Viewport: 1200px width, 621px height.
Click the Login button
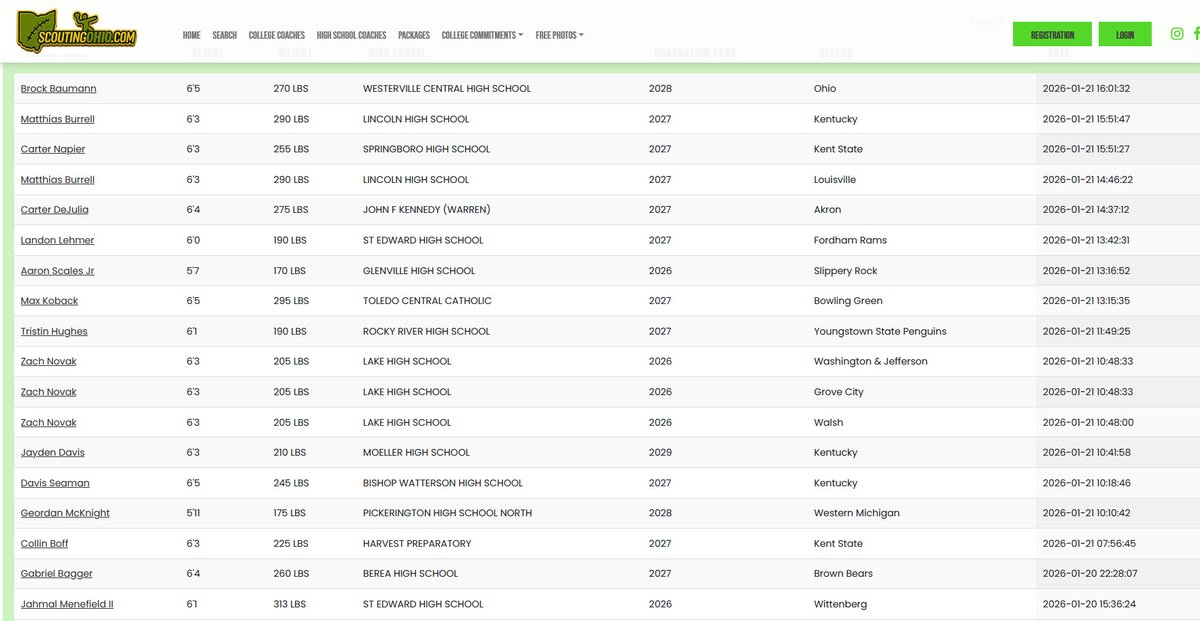(x=1125, y=34)
